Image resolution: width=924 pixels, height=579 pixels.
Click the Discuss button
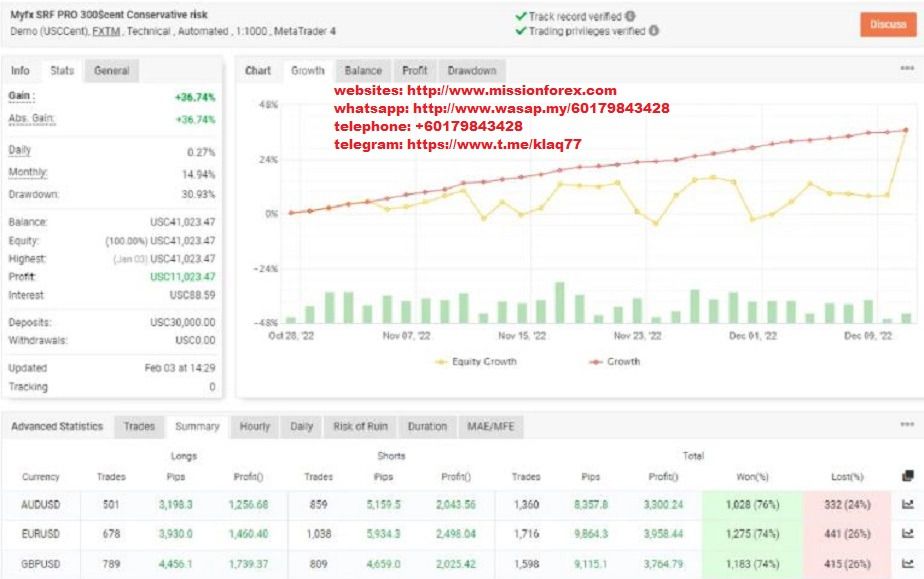pyautogui.click(x=888, y=24)
